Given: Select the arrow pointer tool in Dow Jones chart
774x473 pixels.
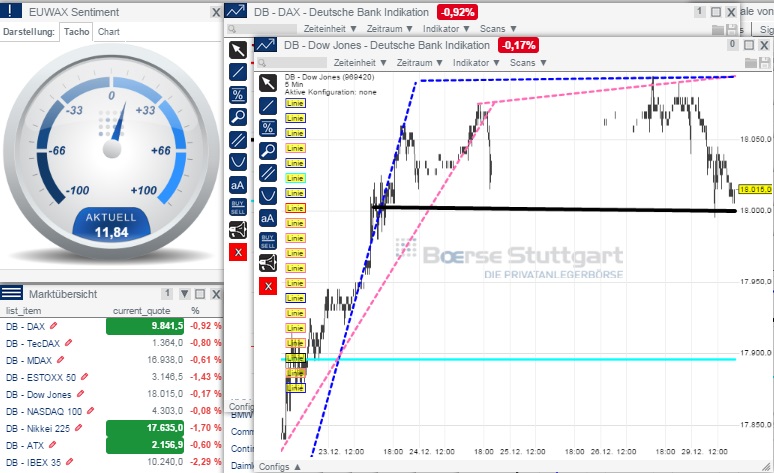Looking at the screenshot, I should coord(267,82).
